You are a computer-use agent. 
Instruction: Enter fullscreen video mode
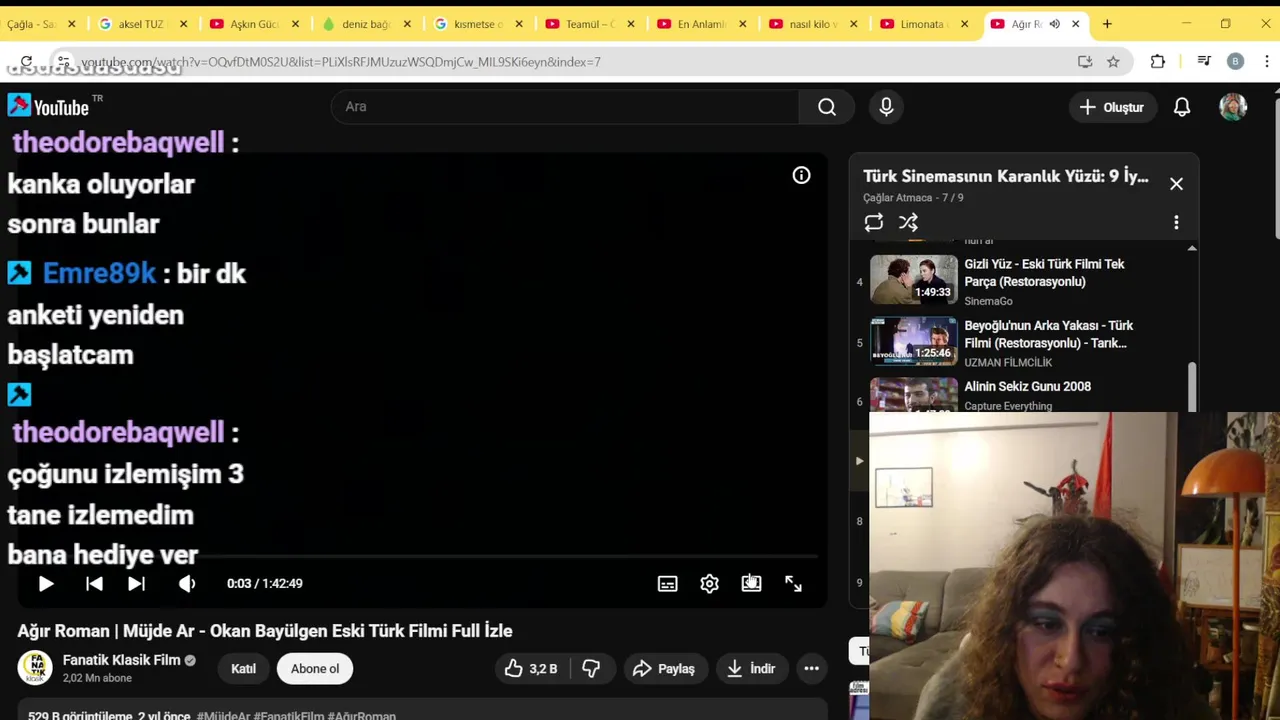point(793,584)
